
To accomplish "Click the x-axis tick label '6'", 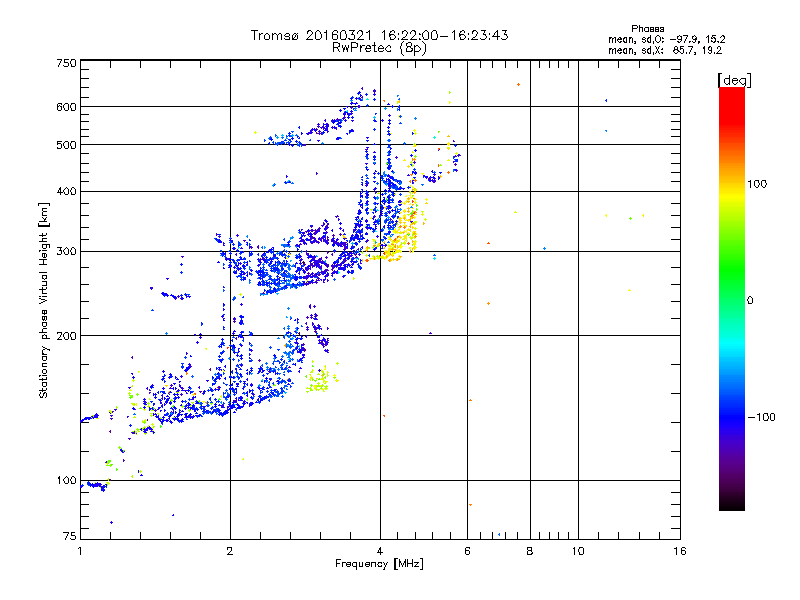I will [467, 551].
